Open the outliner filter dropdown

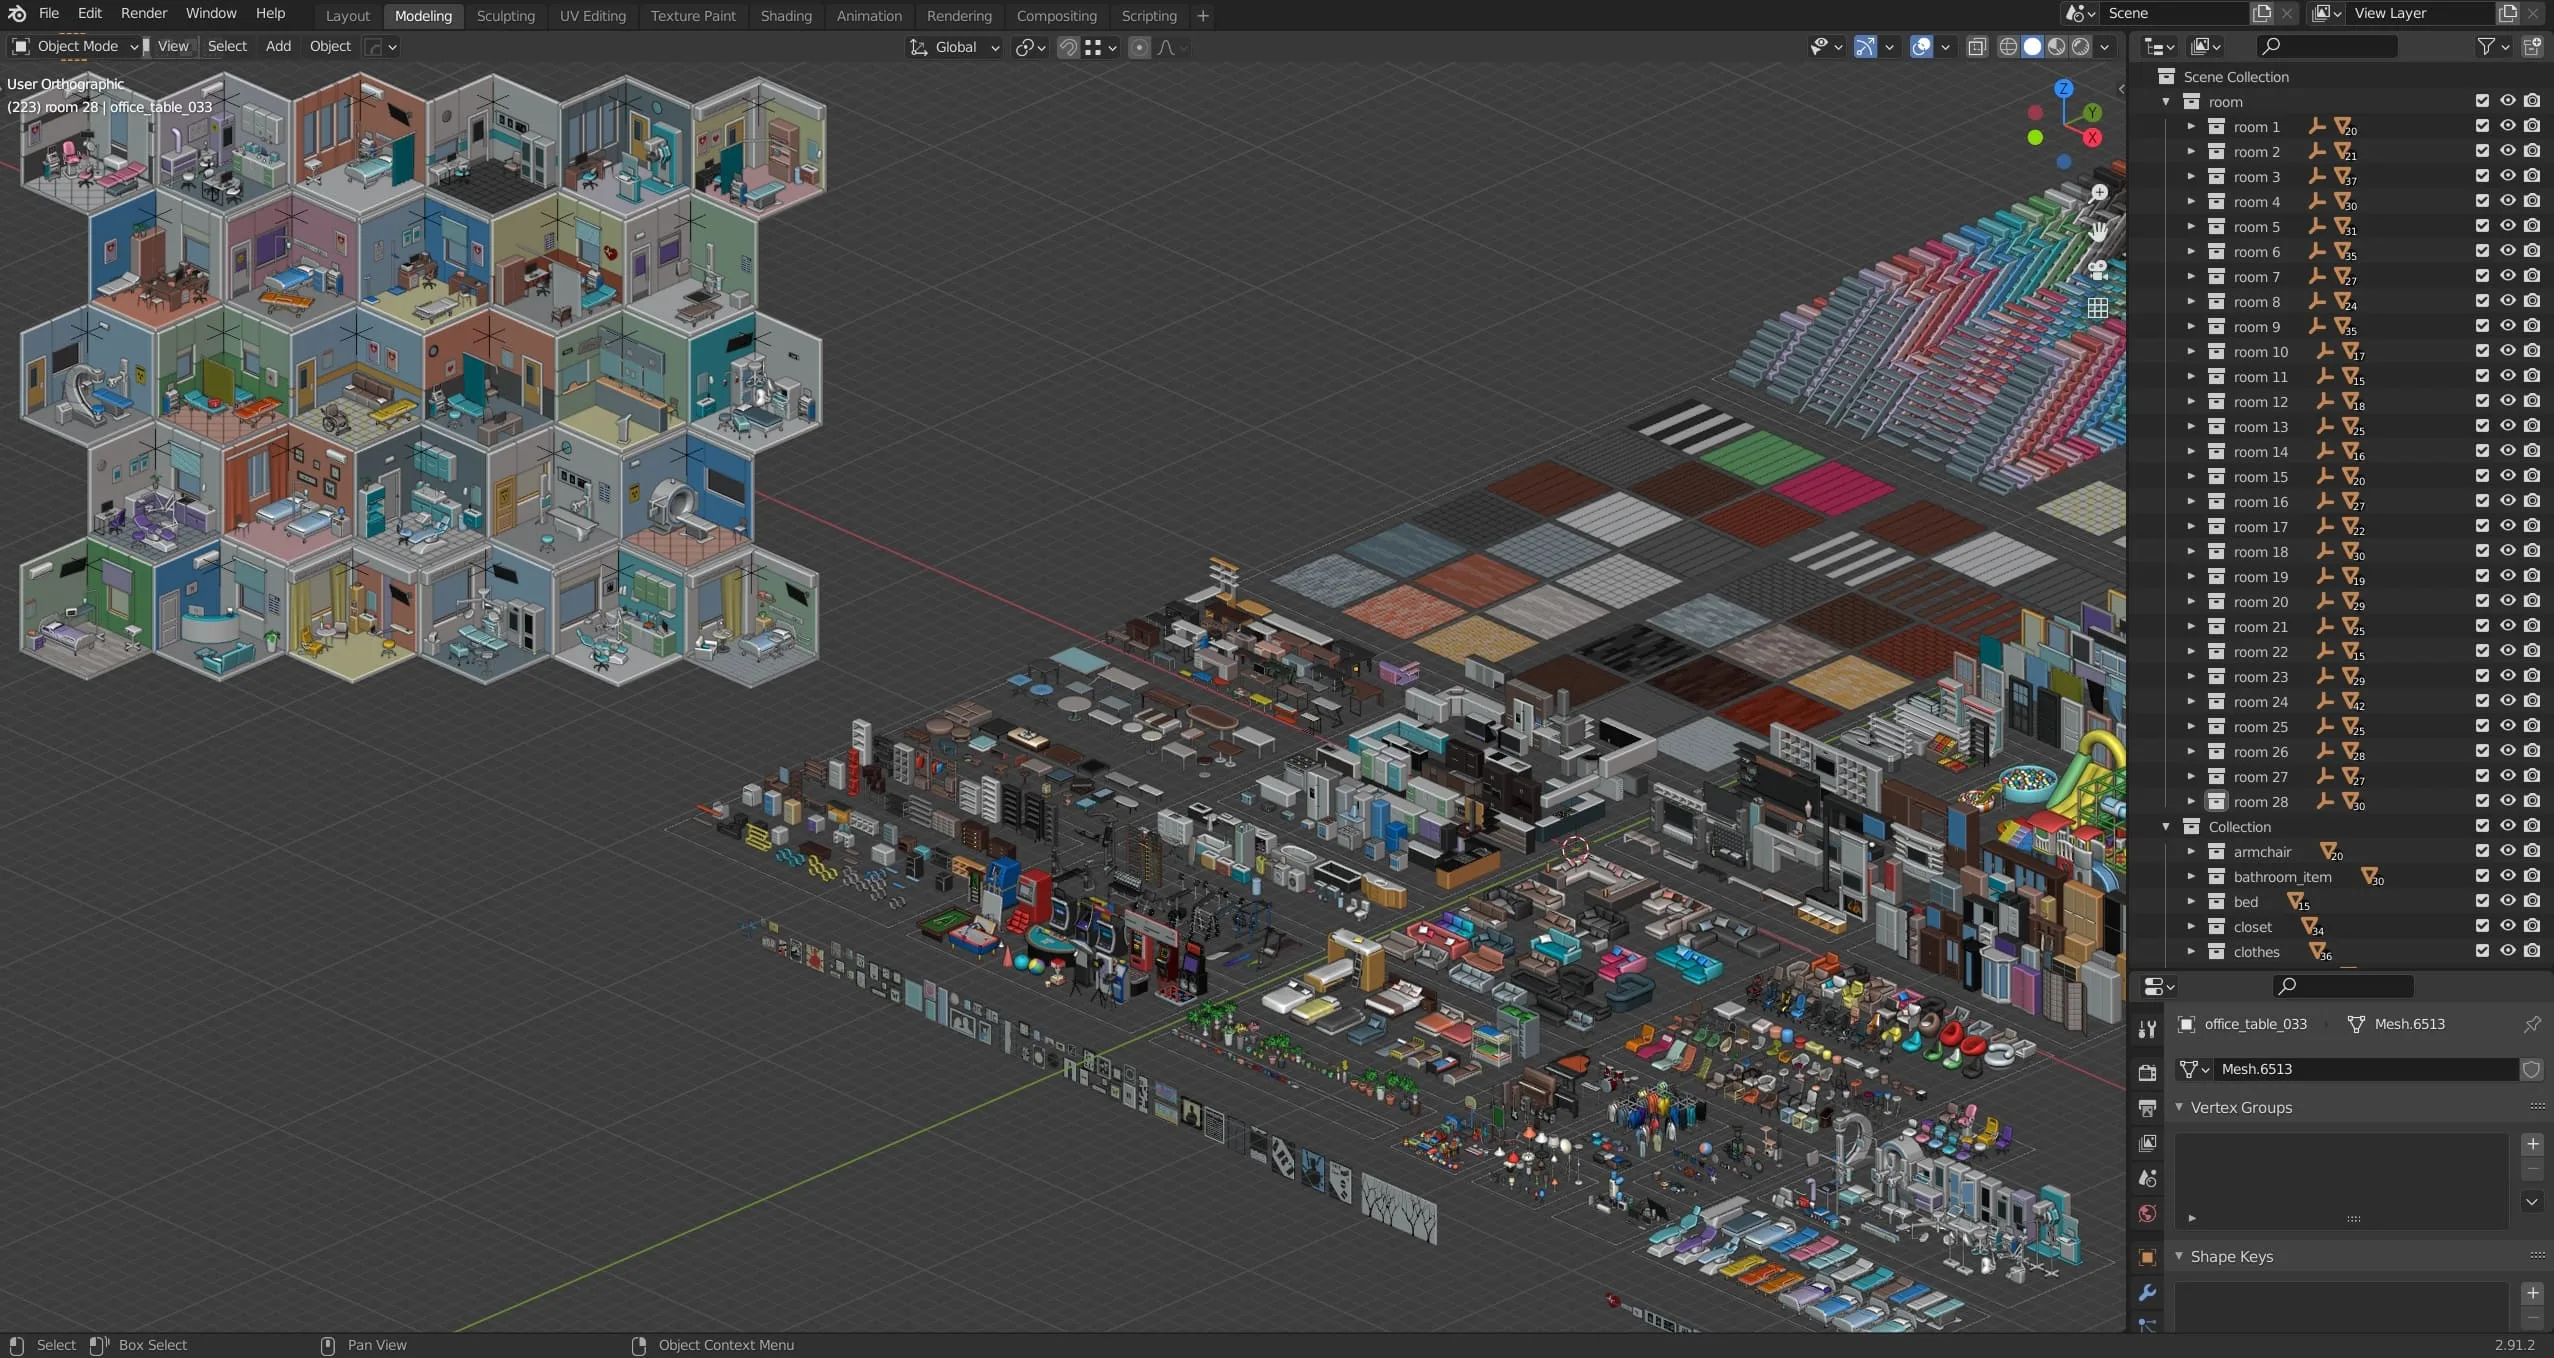tap(2493, 46)
